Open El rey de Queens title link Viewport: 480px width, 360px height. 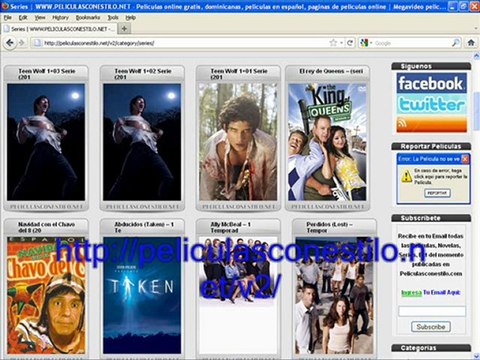[x=331, y=71]
